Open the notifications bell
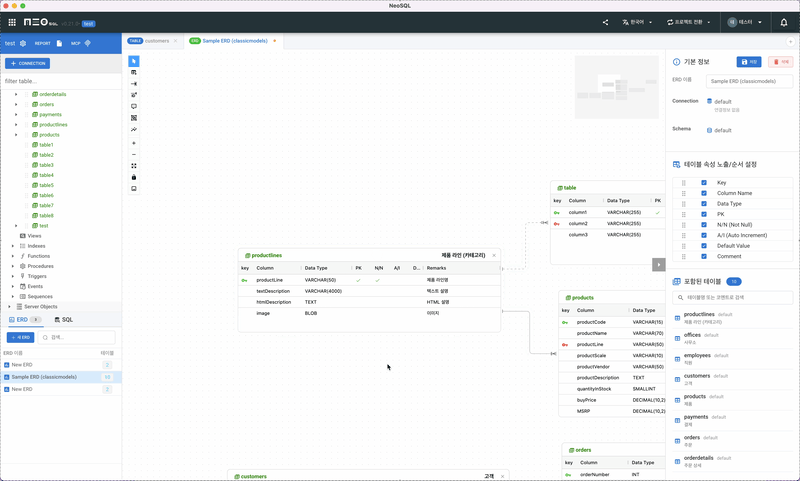 (783, 22)
